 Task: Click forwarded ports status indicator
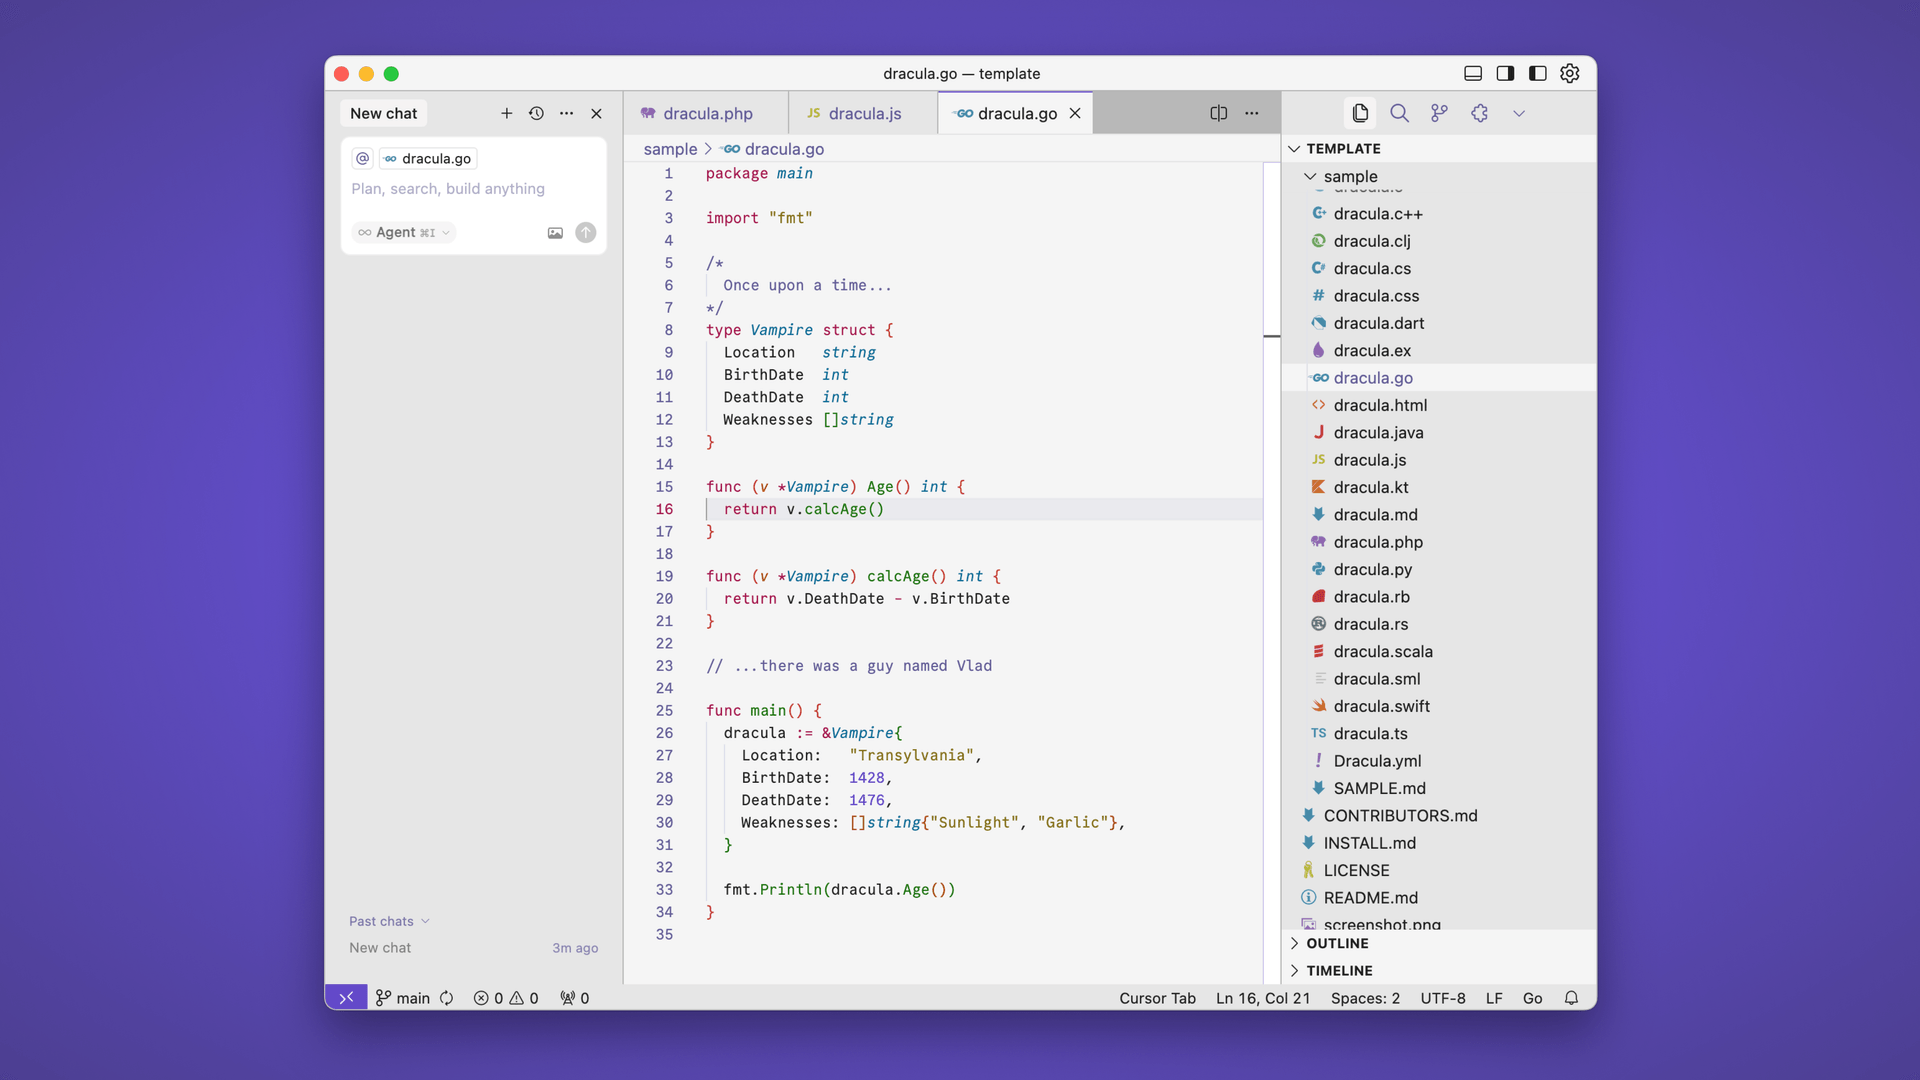tap(575, 998)
